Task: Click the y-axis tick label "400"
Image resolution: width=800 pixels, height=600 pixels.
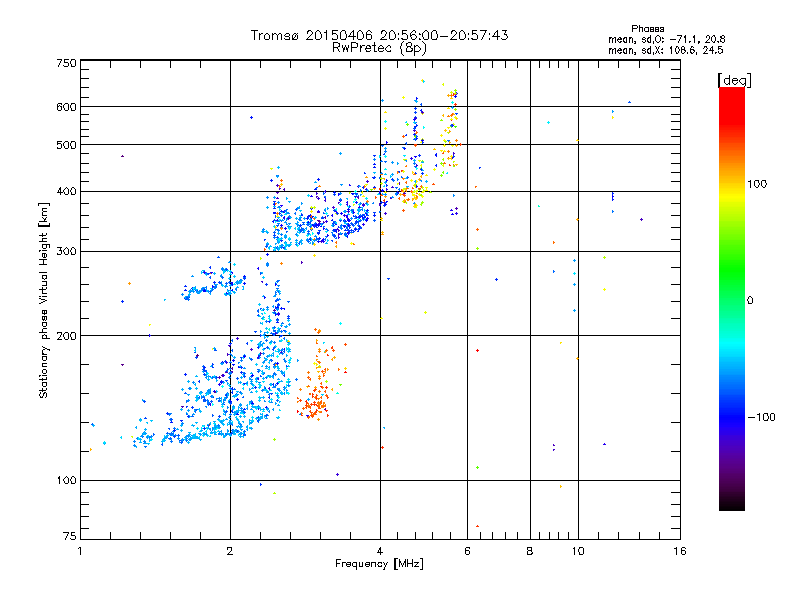Action: (x=66, y=192)
